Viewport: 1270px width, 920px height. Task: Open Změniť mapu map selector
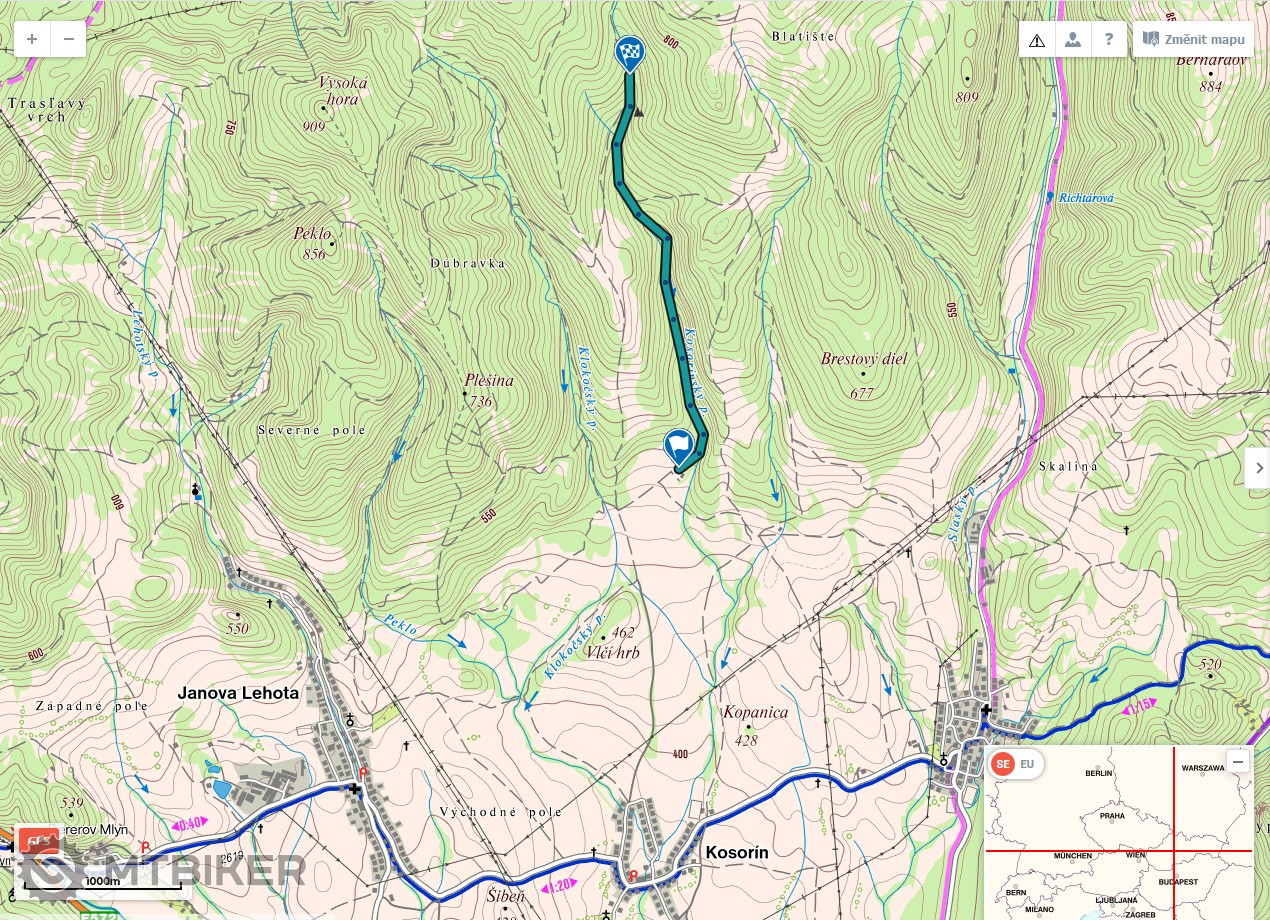[1193, 40]
